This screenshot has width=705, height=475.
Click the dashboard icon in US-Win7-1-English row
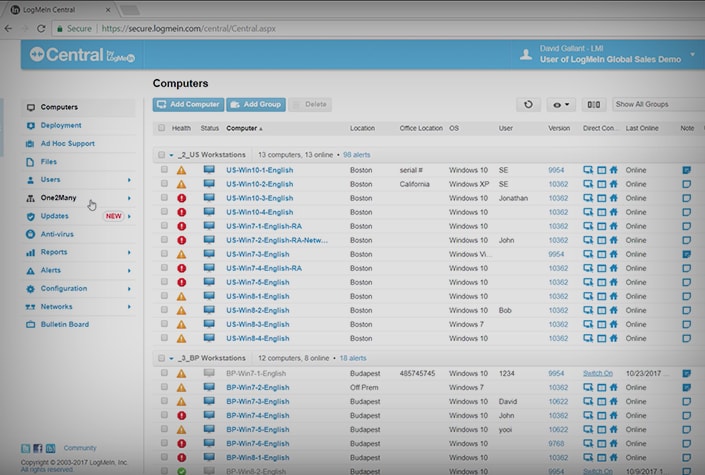pyautogui.click(x=601, y=226)
